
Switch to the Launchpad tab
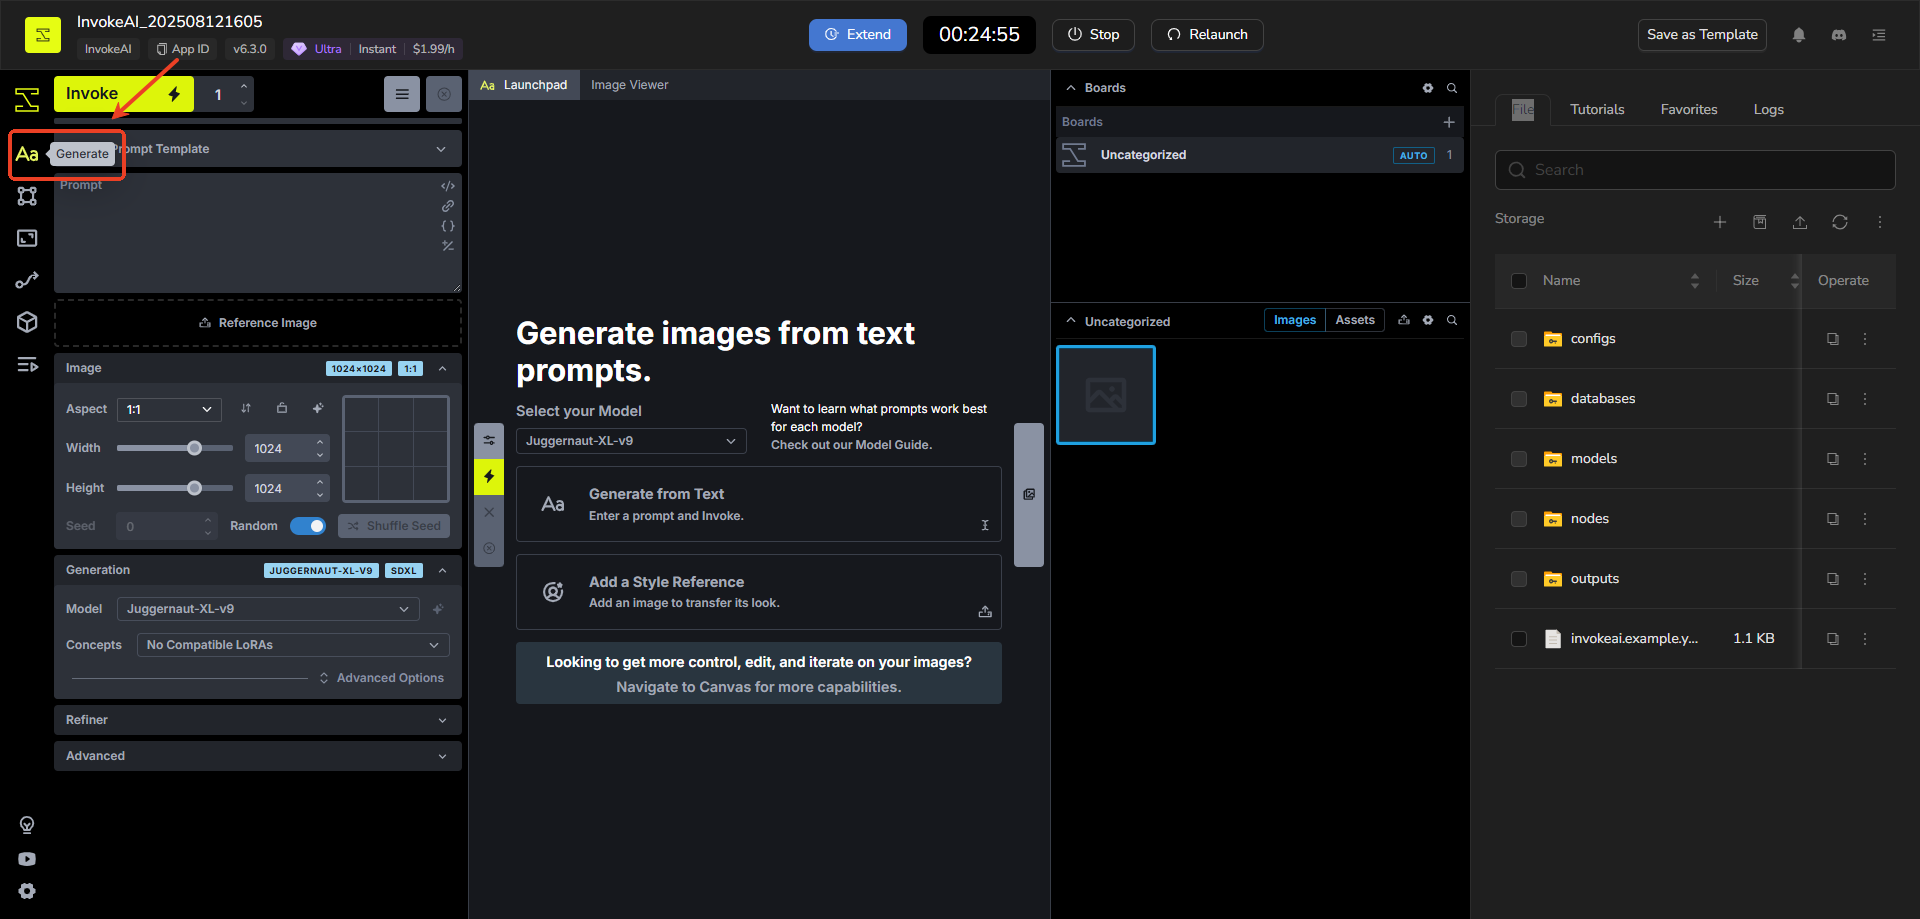[523, 85]
